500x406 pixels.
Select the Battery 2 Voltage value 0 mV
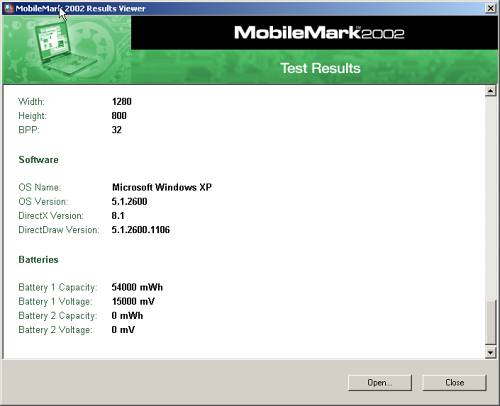click(x=123, y=330)
